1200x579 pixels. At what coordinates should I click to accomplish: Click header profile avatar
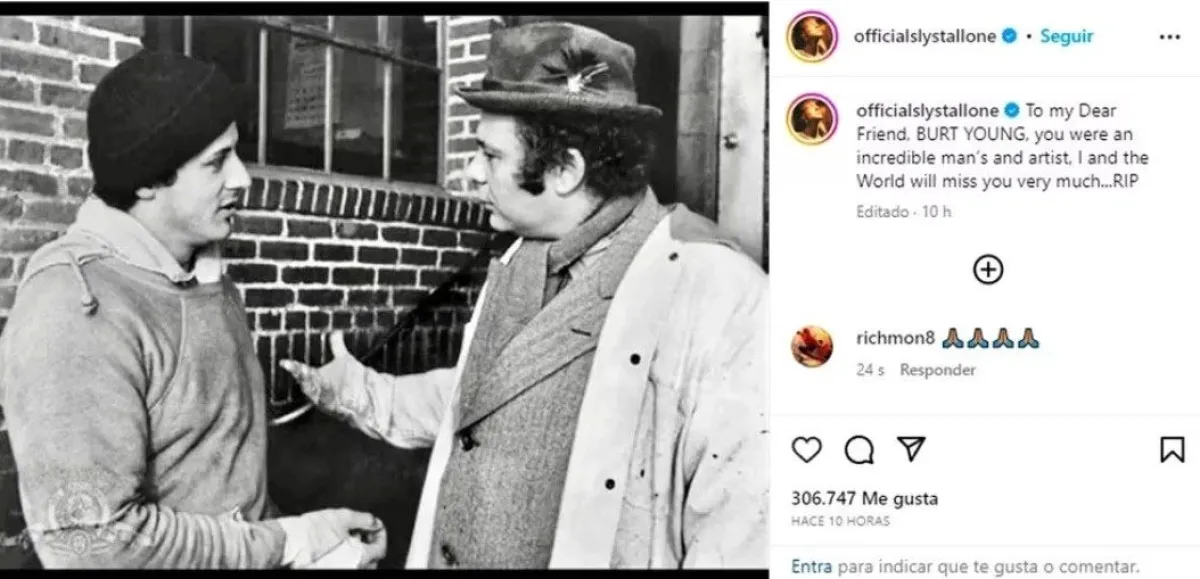click(x=811, y=37)
